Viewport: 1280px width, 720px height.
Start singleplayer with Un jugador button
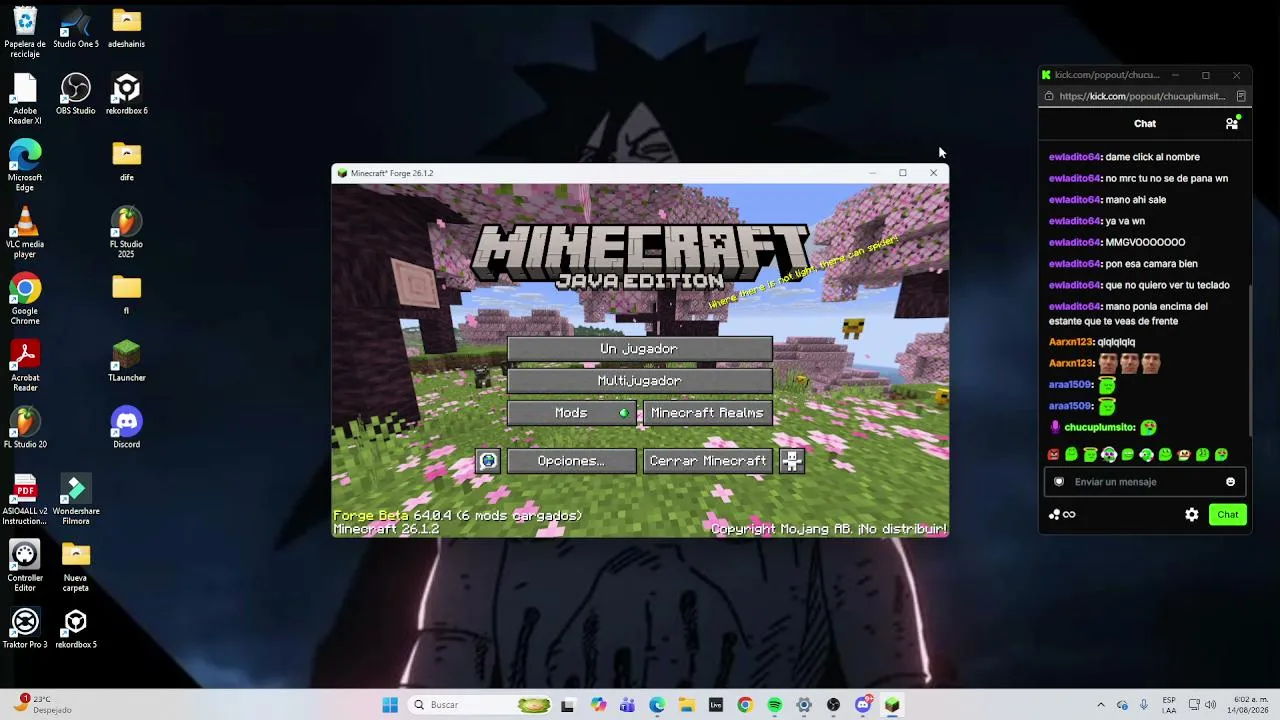tap(640, 349)
